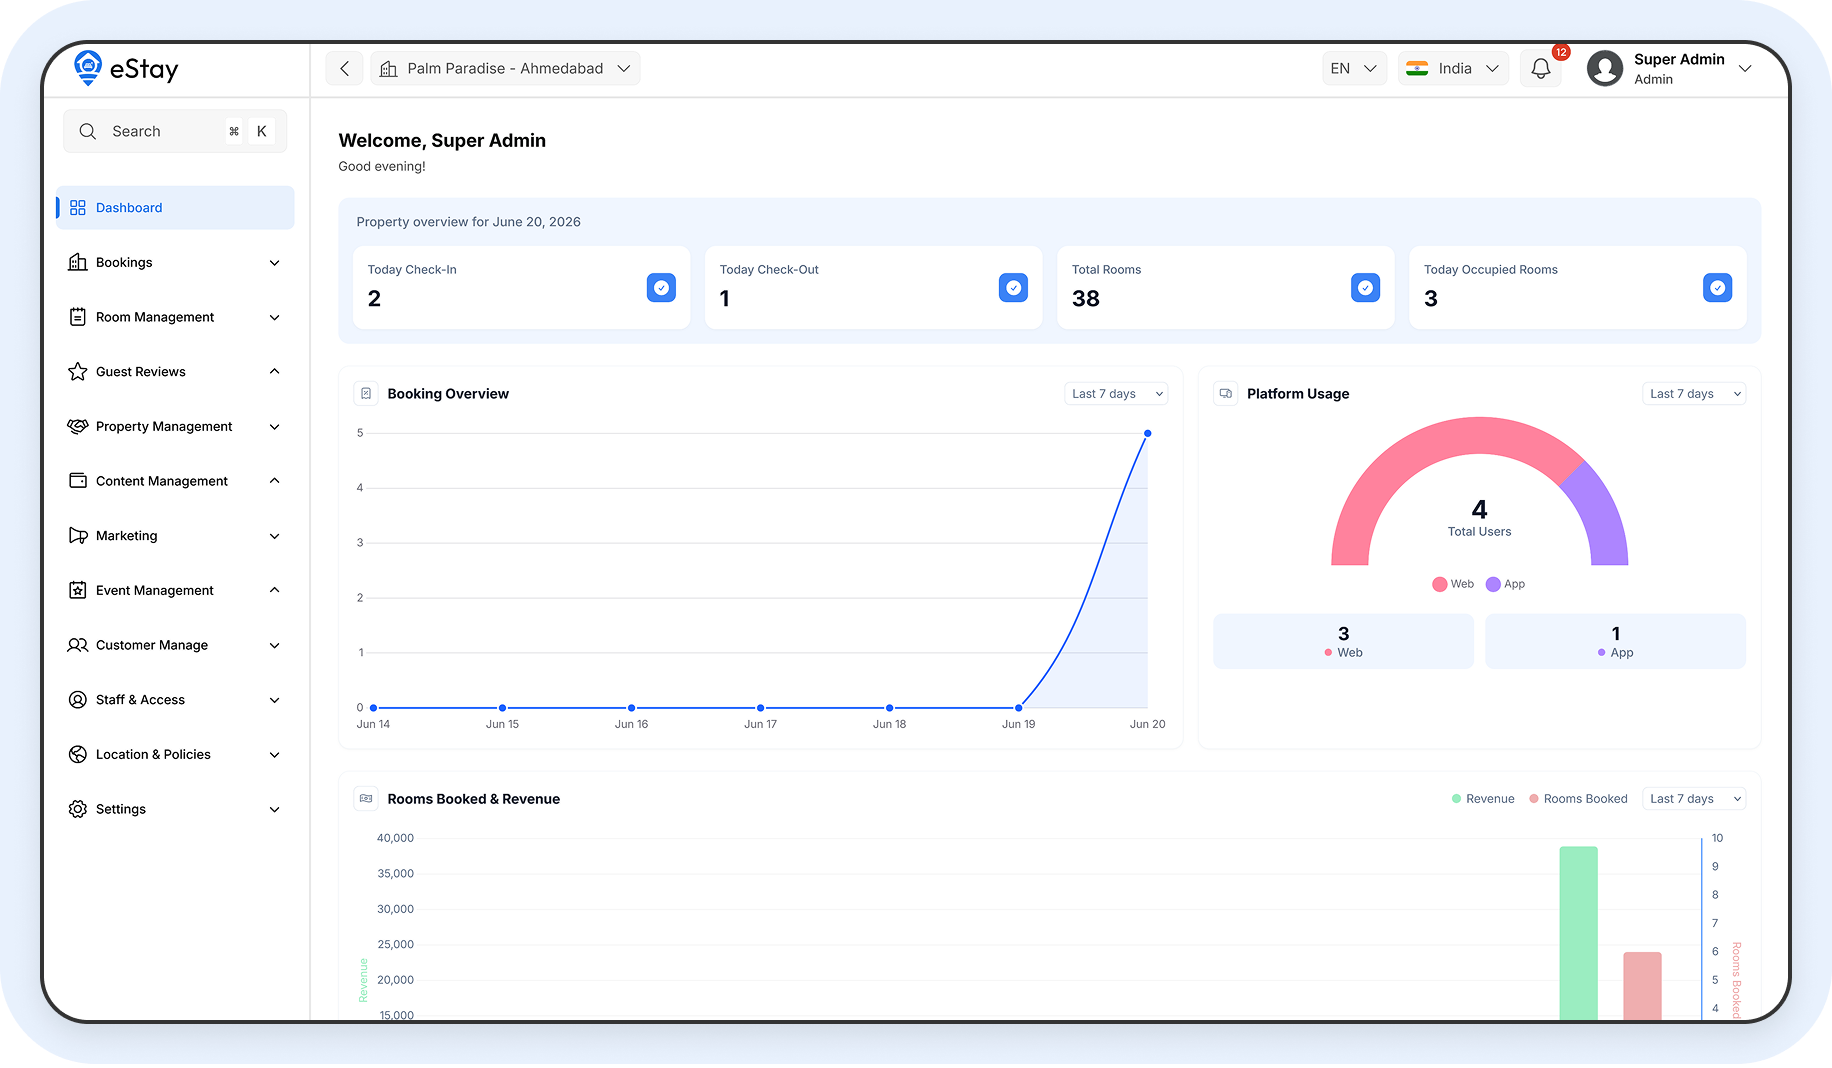Click the Staff & Access user icon
Screen dimensions: 1832x1068
pyautogui.click(x=78, y=700)
